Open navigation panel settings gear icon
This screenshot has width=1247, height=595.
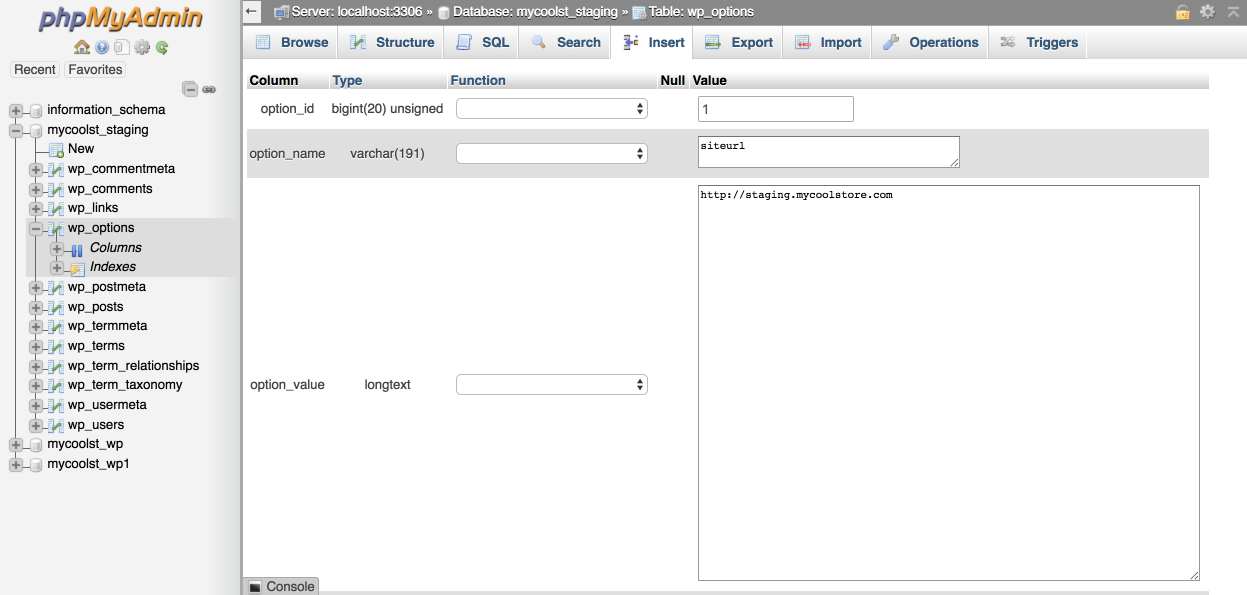[x=142, y=47]
